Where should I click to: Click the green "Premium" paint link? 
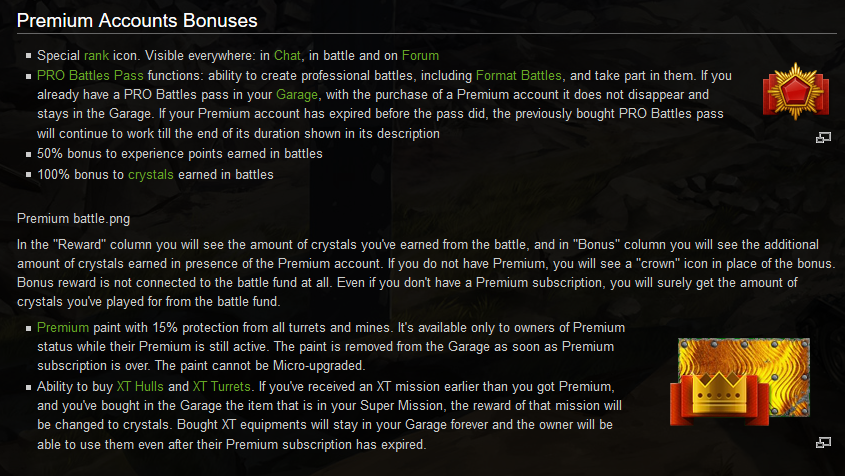click(62, 328)
